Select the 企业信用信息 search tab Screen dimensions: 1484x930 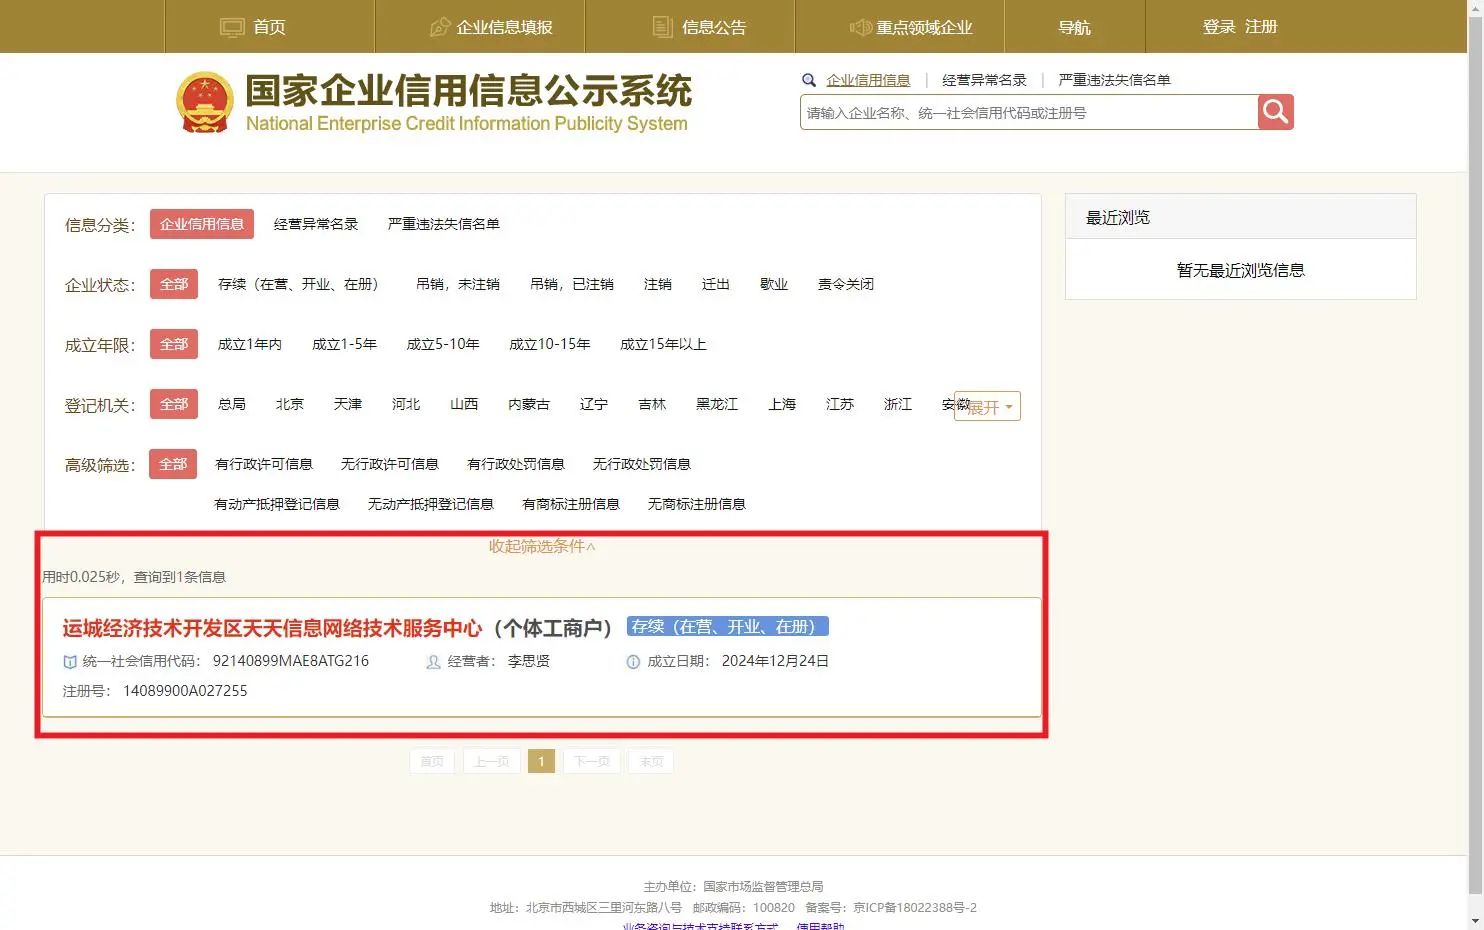[x=868, y=80]
